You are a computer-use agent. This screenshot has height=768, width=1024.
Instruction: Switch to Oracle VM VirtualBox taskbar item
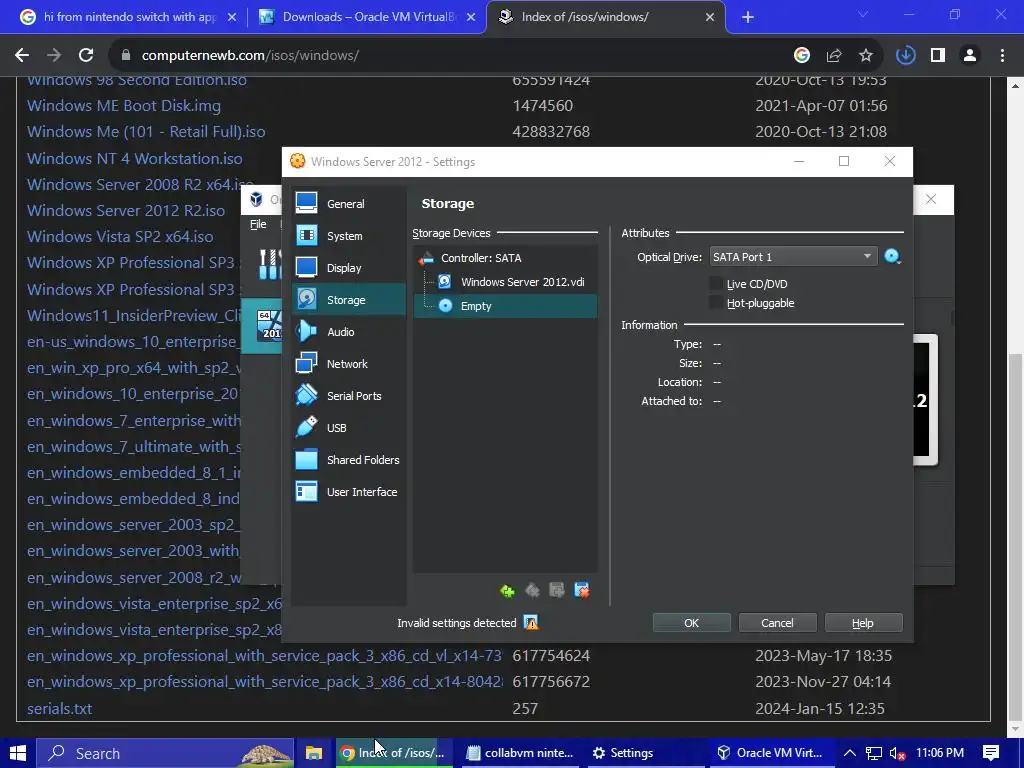pyautogui.click(x=771, y=753)
